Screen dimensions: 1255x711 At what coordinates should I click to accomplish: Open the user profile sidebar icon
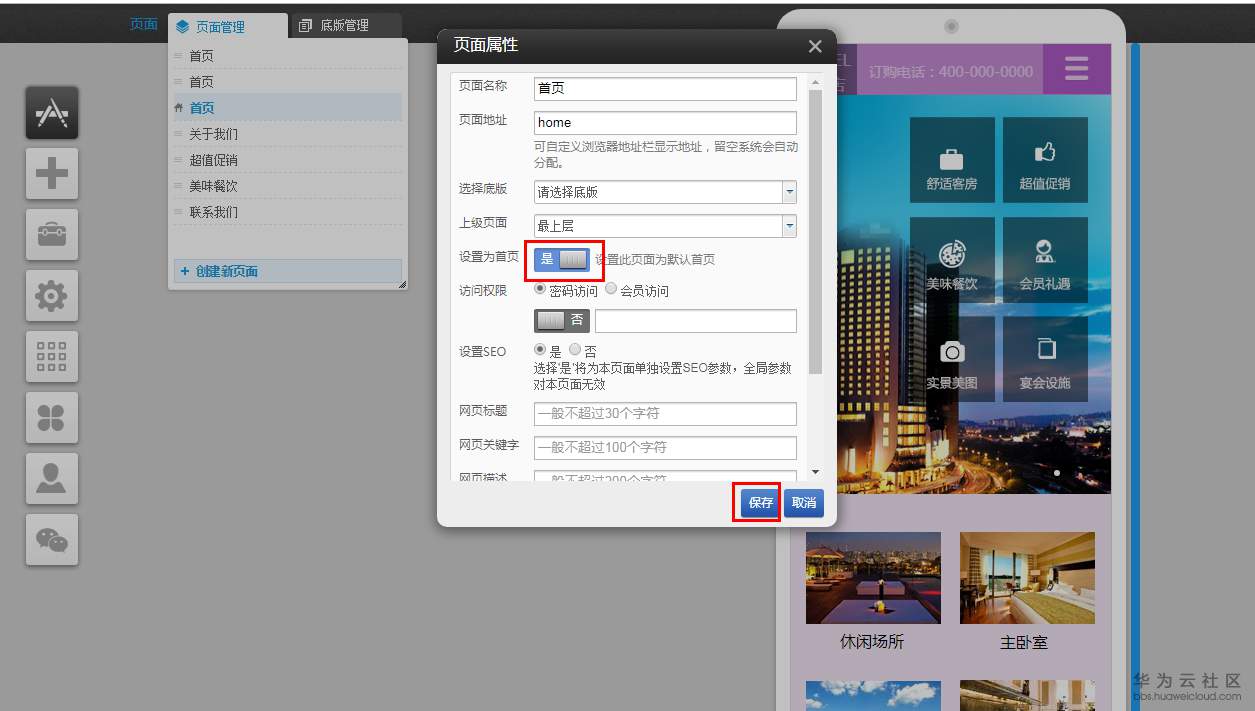click(x=52, y=479)
